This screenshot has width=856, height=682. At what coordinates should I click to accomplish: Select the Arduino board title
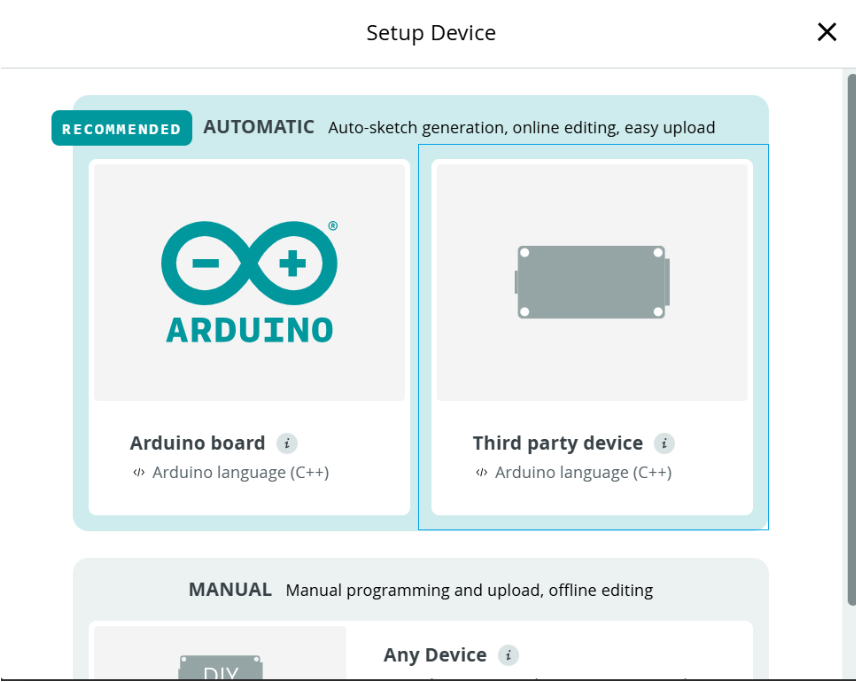pos(198,443)
